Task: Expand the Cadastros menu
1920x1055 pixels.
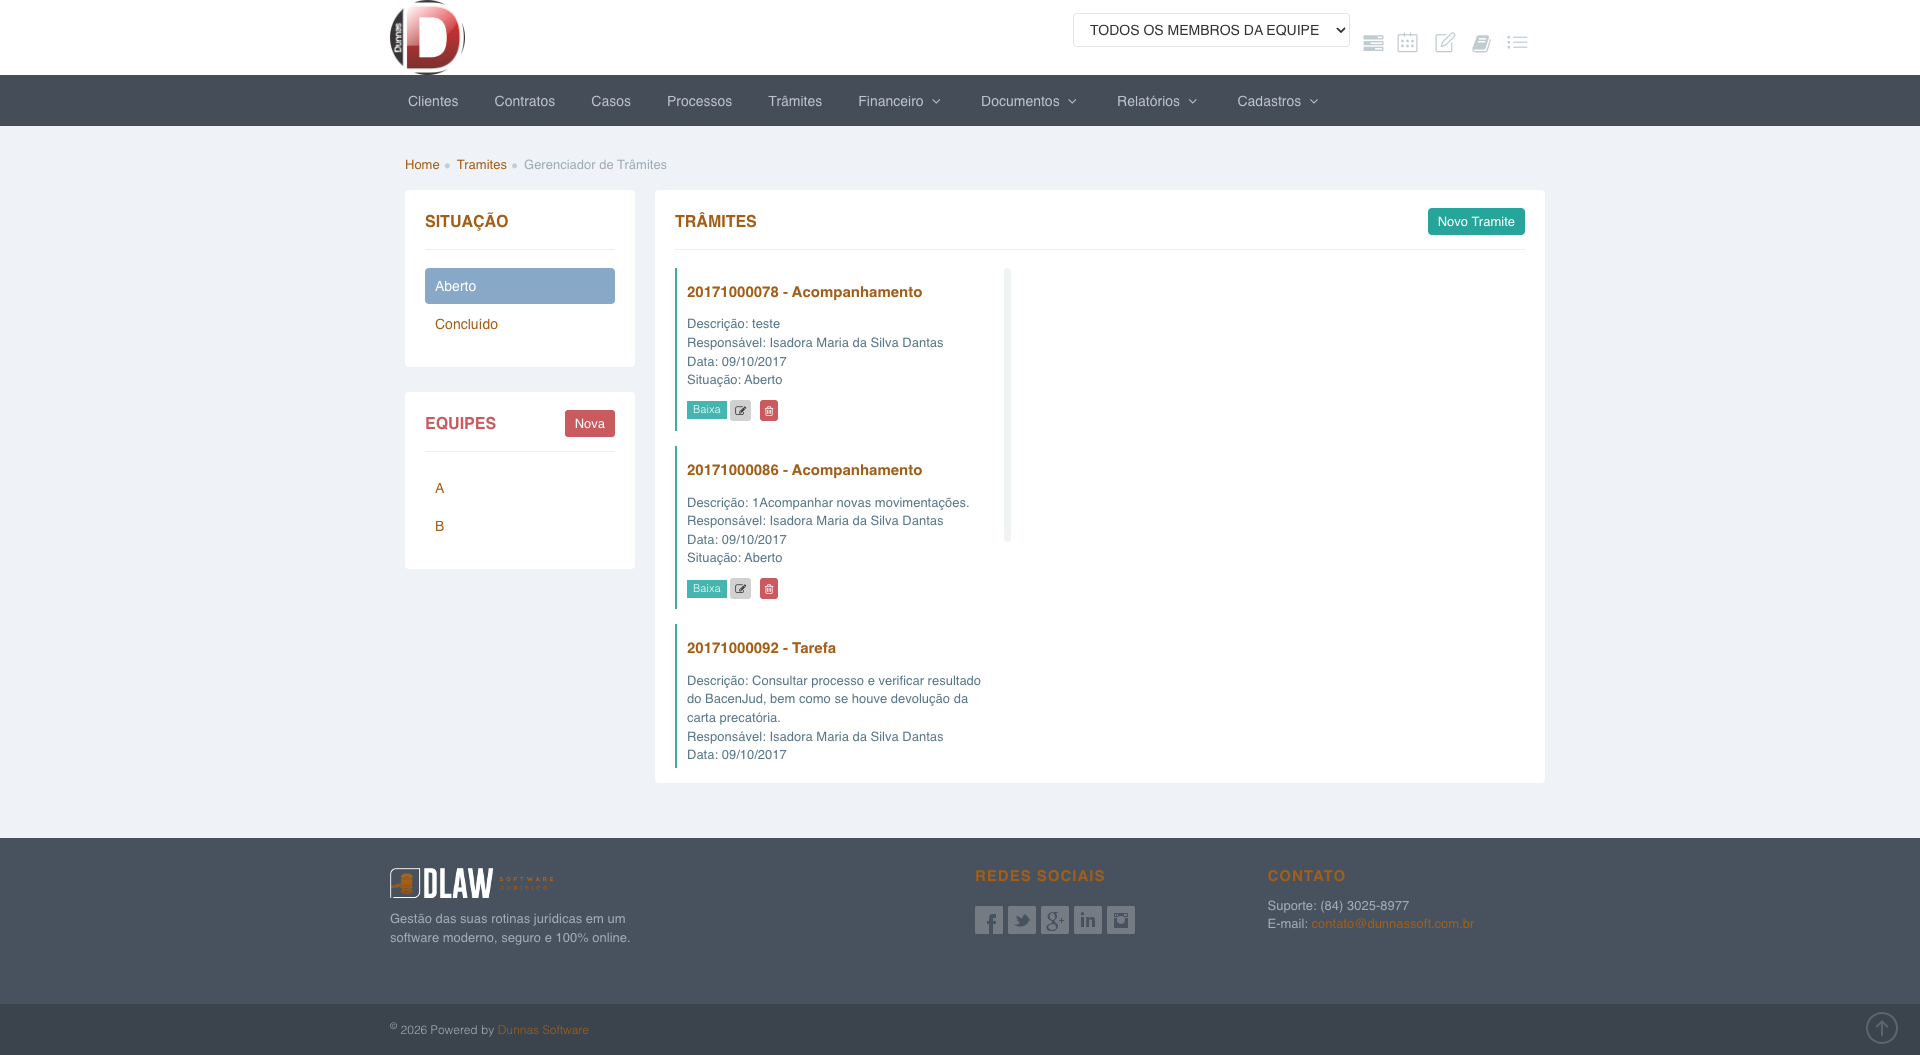Action: point(1277,101)
